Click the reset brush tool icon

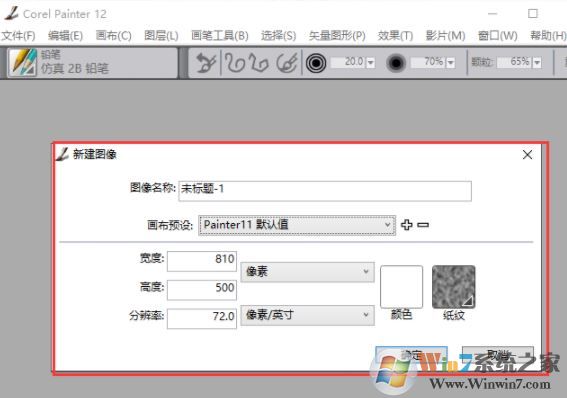(x=206, y=63)
